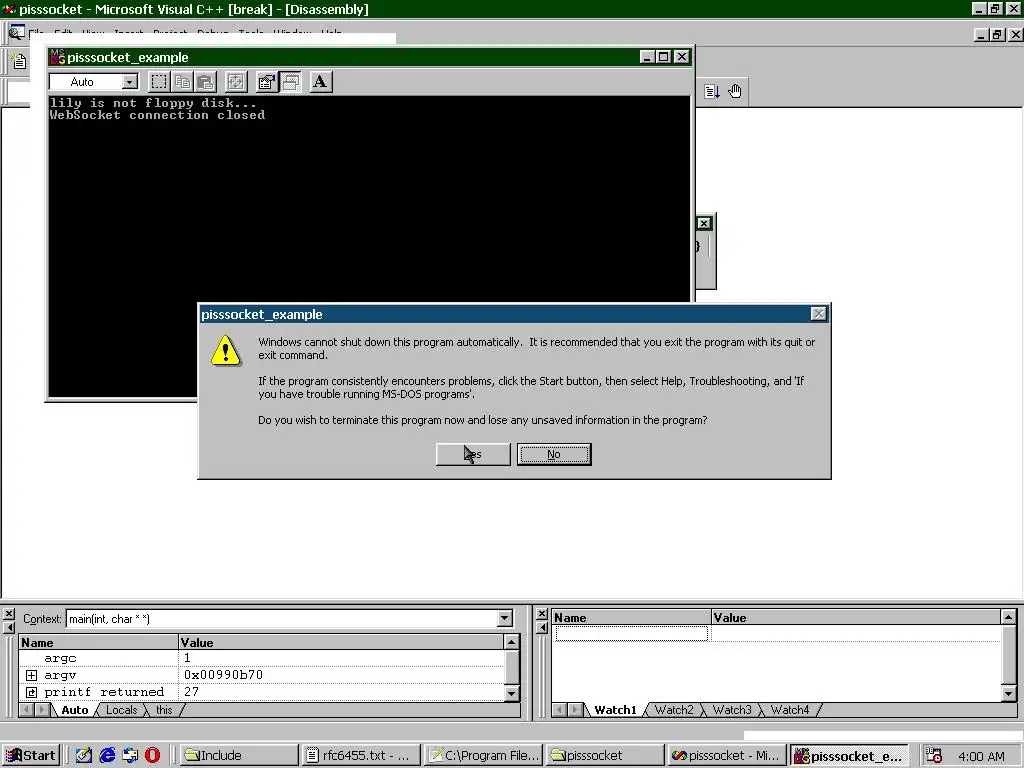This screenshot has width=1024, height=768.
Task: Launch Opera from quick launch
Action: tap(152, 756)
